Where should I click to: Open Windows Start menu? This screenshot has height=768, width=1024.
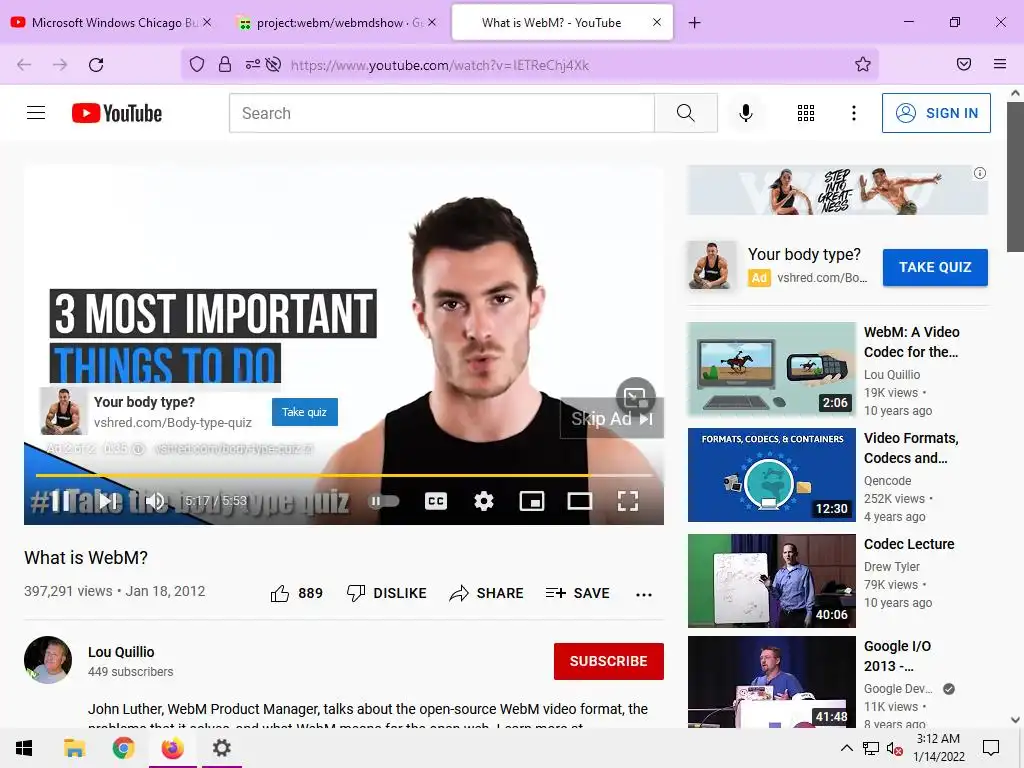click(24, 748)
